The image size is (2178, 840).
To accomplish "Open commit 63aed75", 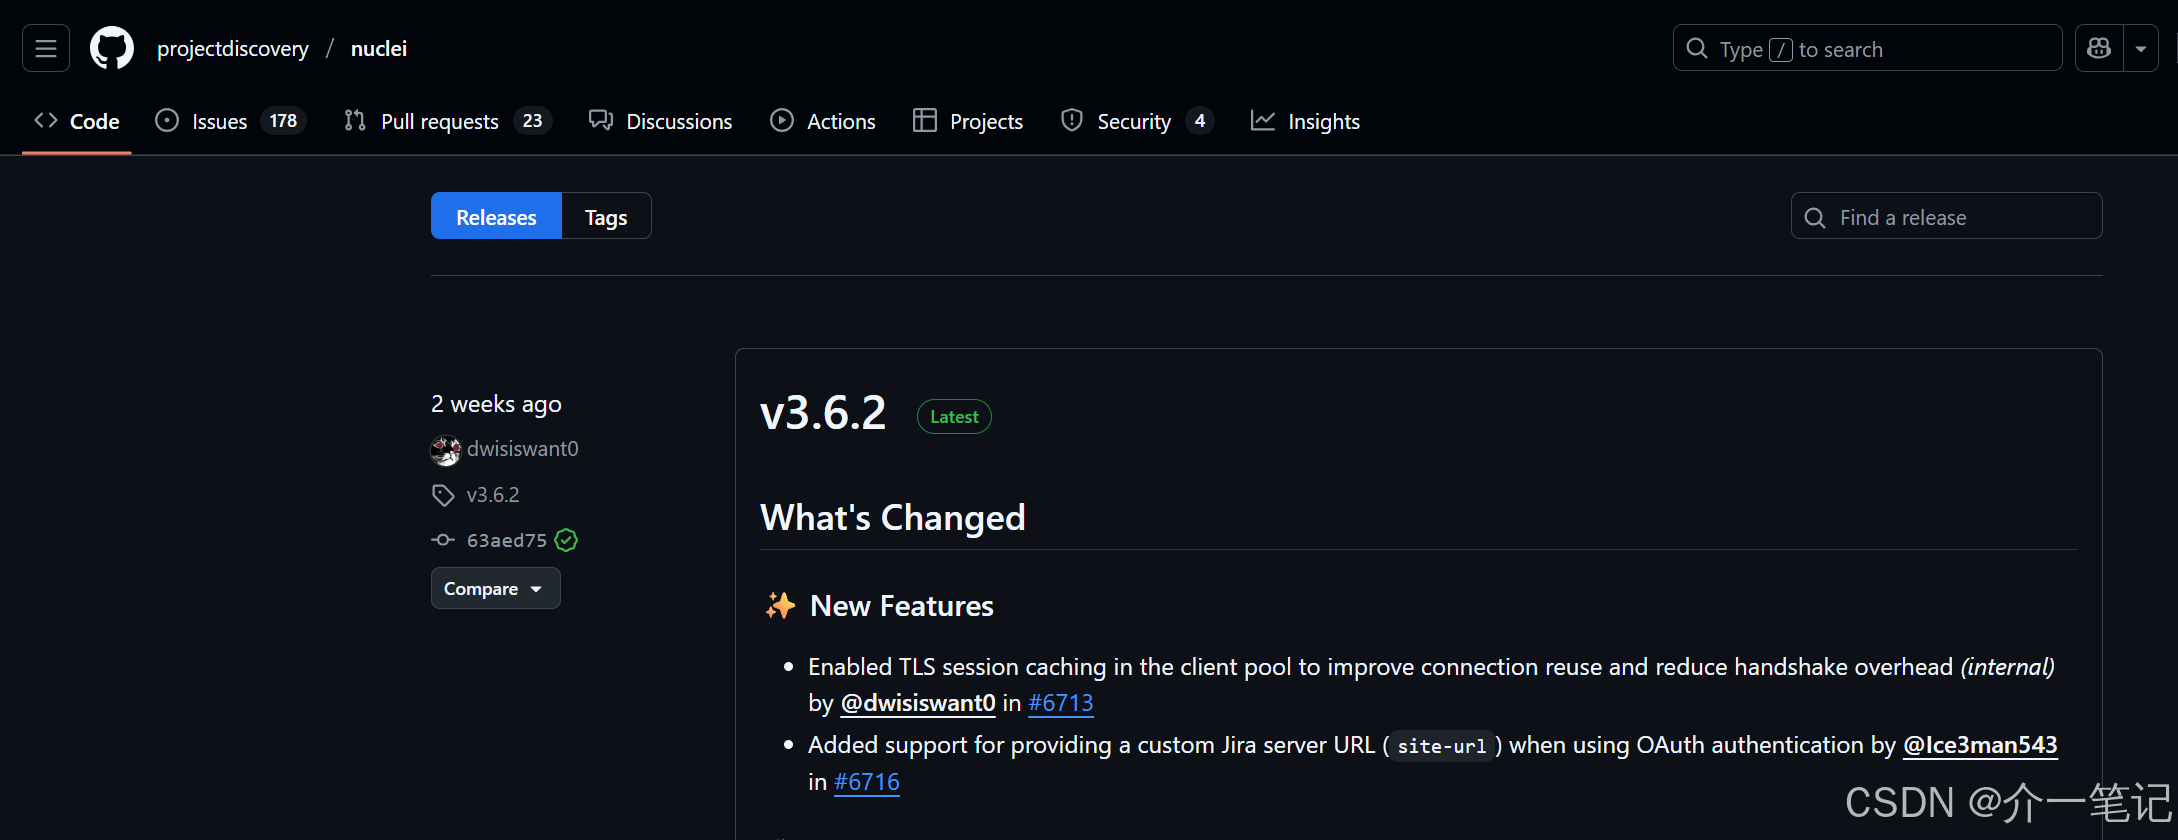I will pyautogui.click(x=507, y=540).
